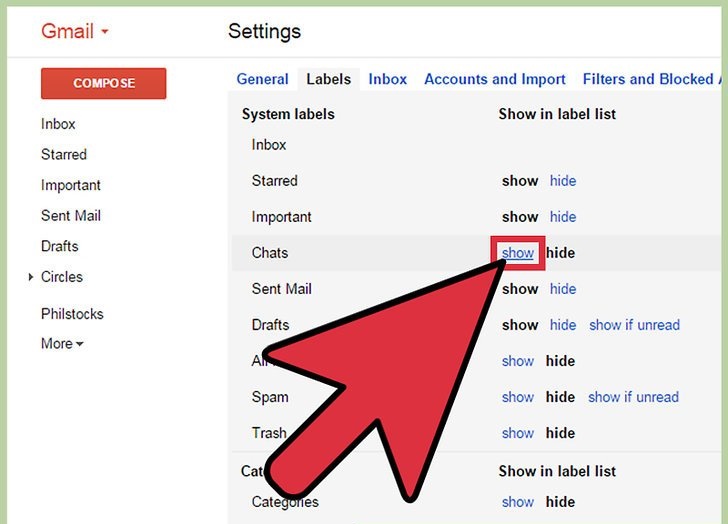Show the Chats label
728x524 pixels.
point(518,253)
